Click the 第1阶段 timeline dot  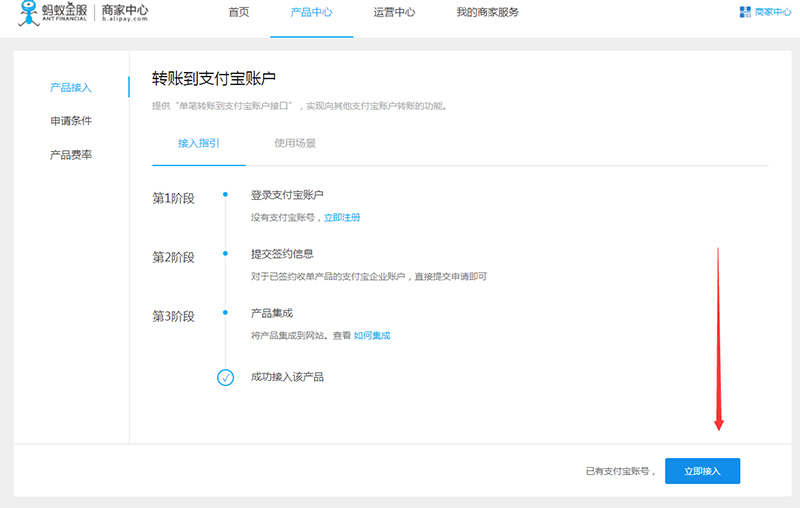coord(225,195)
